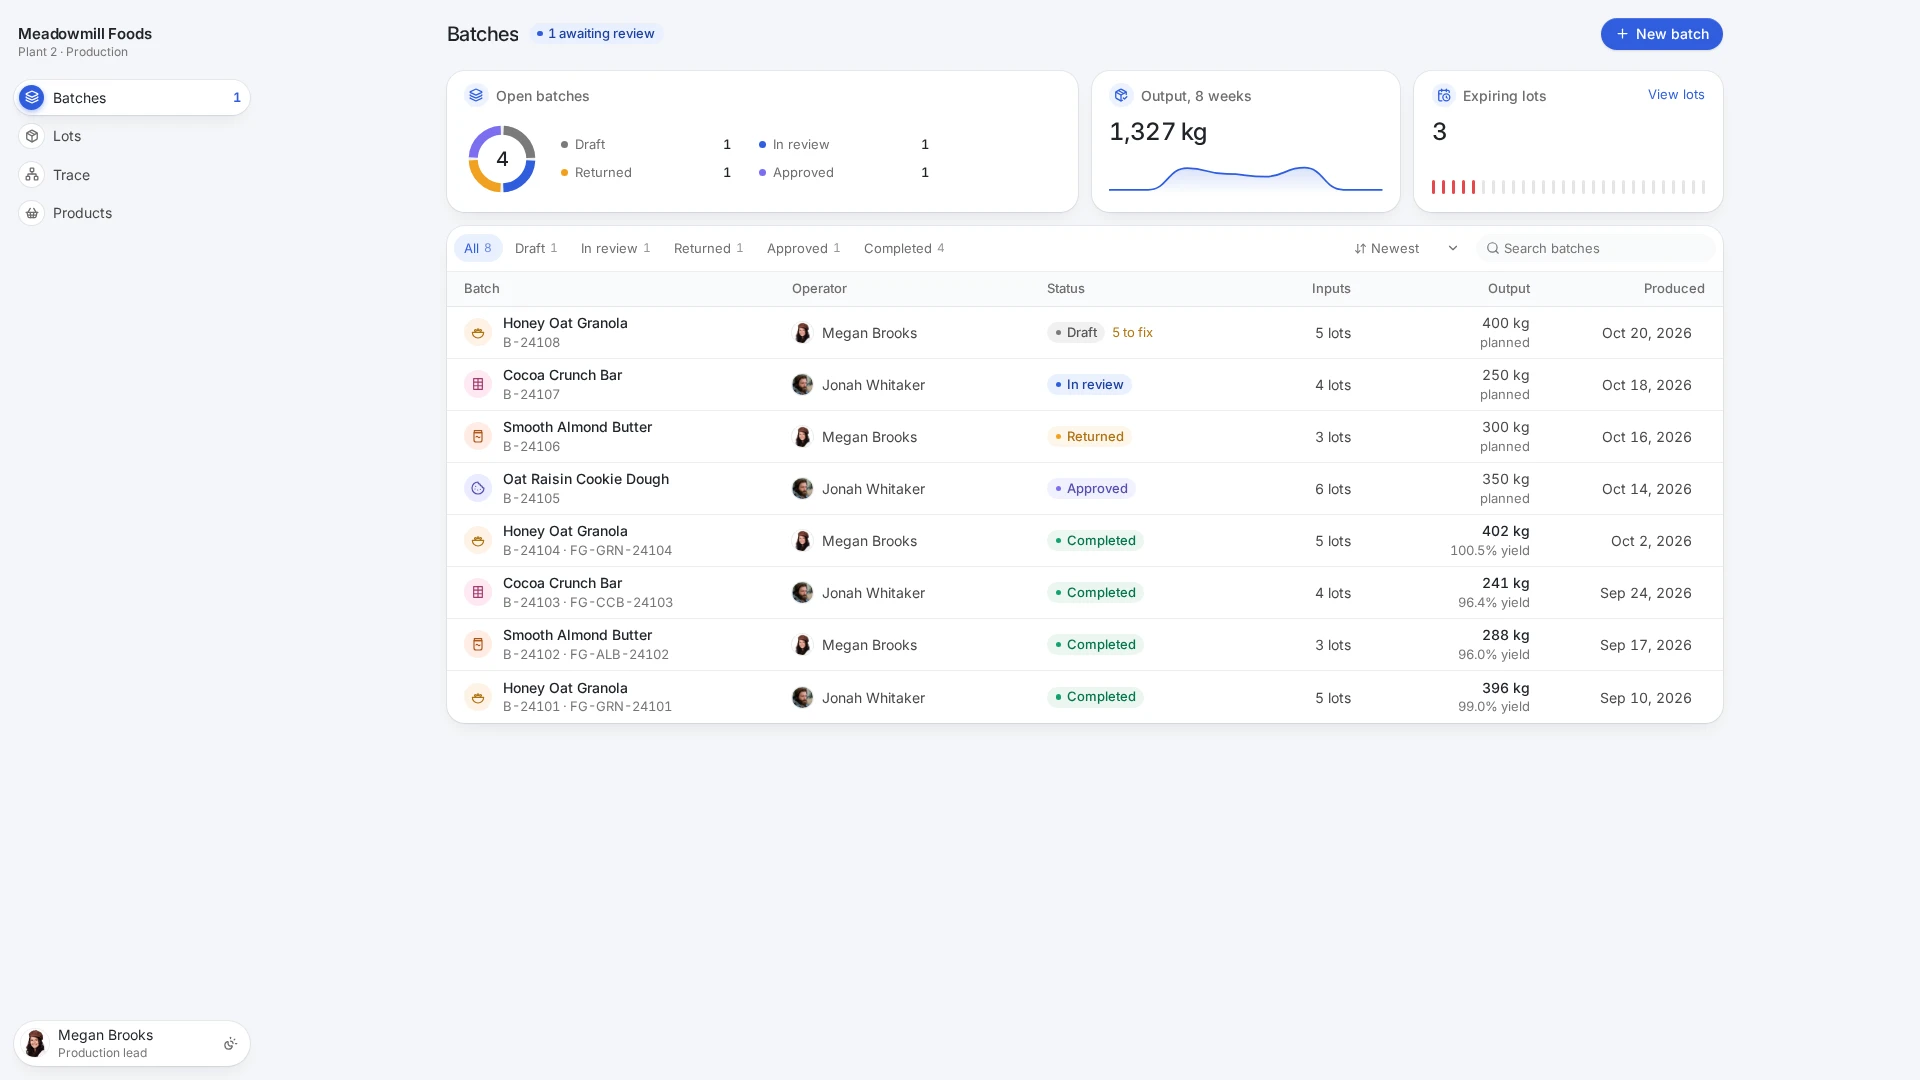
Task: Click the cookie icon for Oat Raisin Cookie Dough
Action: (x=478, y=489)
